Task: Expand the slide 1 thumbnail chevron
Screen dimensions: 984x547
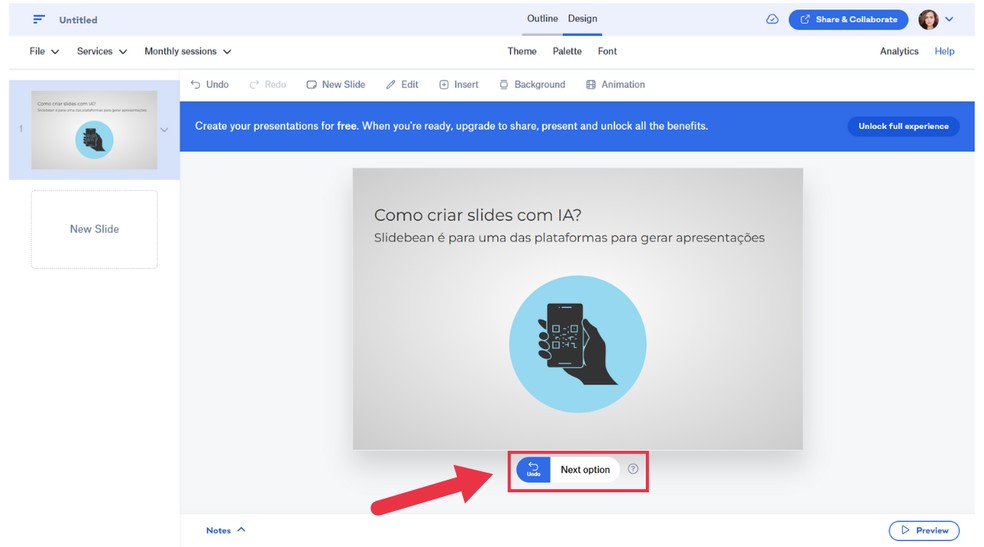Action: click(x=164, y=130)
